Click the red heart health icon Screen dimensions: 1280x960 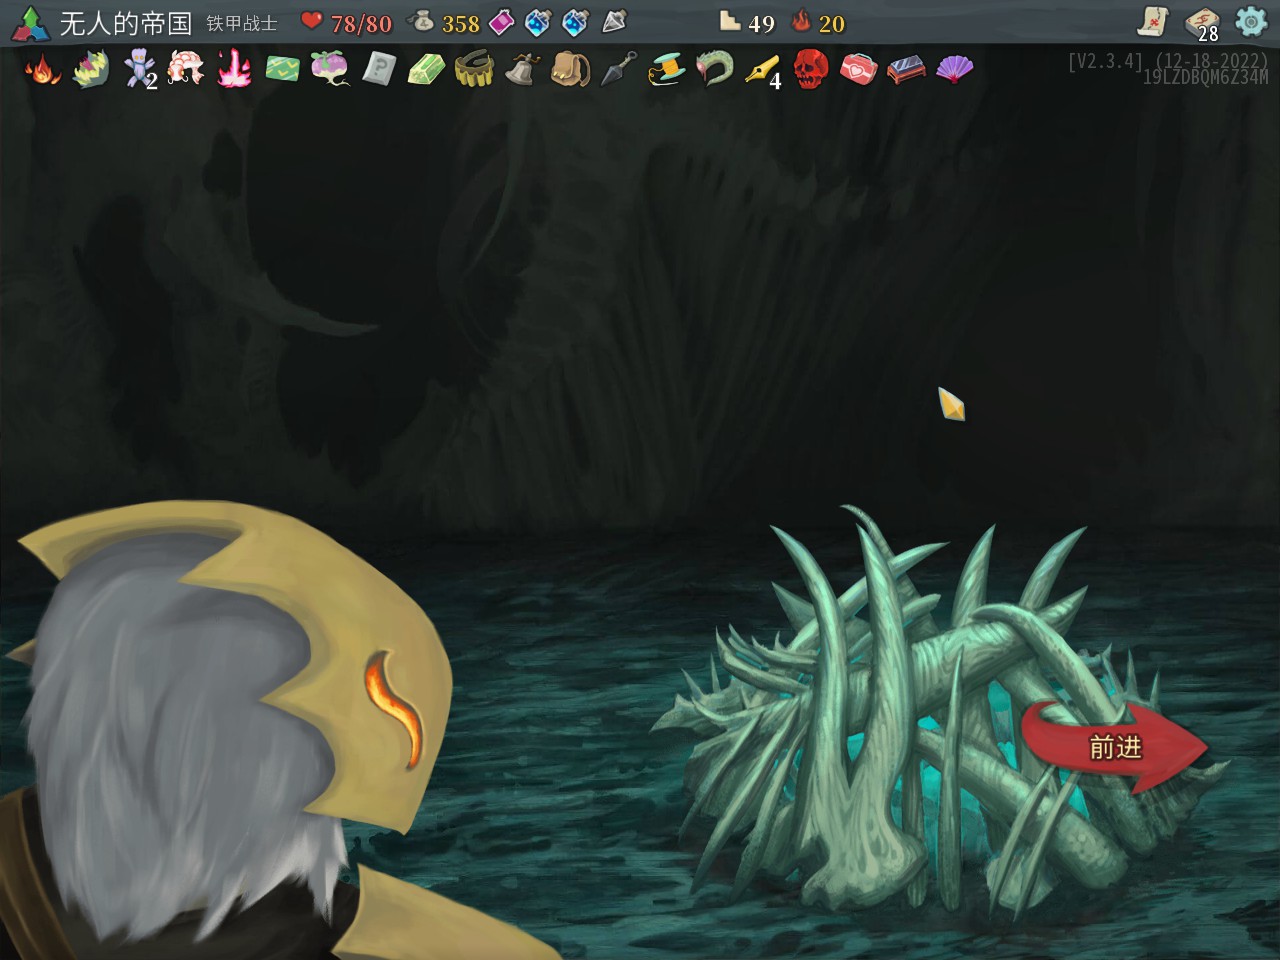pyautogui.click(x=312, y=21)
